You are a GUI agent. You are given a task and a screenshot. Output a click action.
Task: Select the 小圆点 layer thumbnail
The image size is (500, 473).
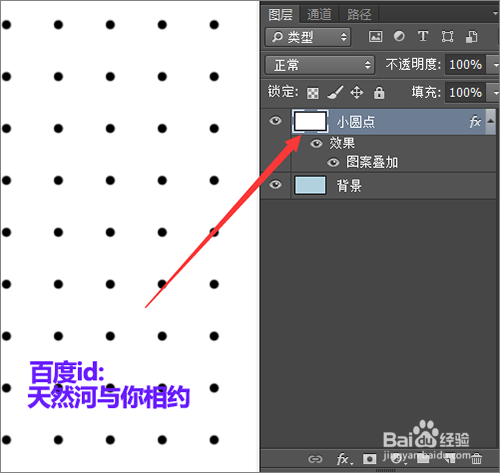coord(310,121)
